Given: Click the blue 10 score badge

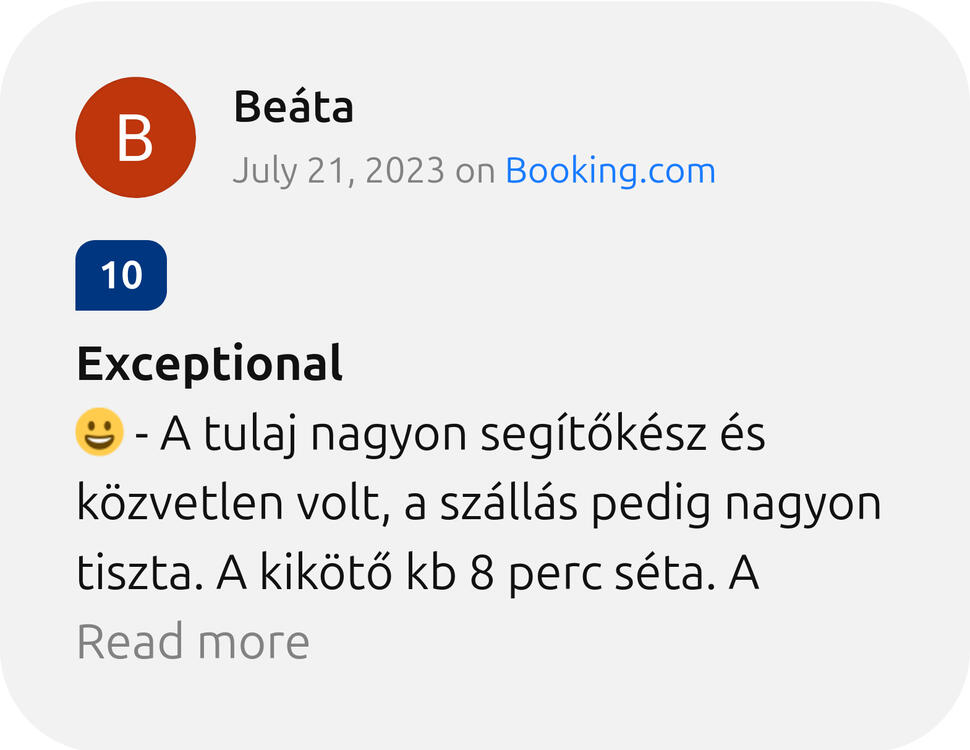Looking at the screenshot, I should (121, 275).
